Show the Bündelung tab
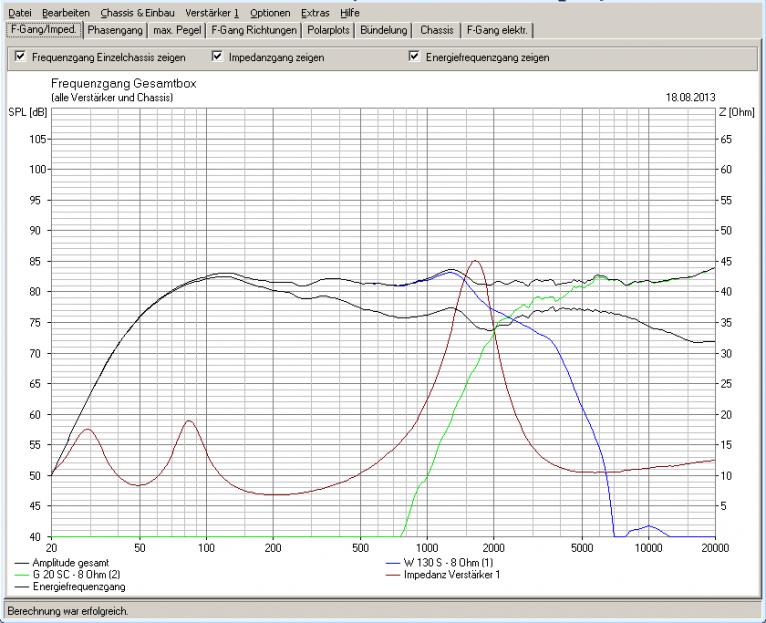 (x=386, y=30)
